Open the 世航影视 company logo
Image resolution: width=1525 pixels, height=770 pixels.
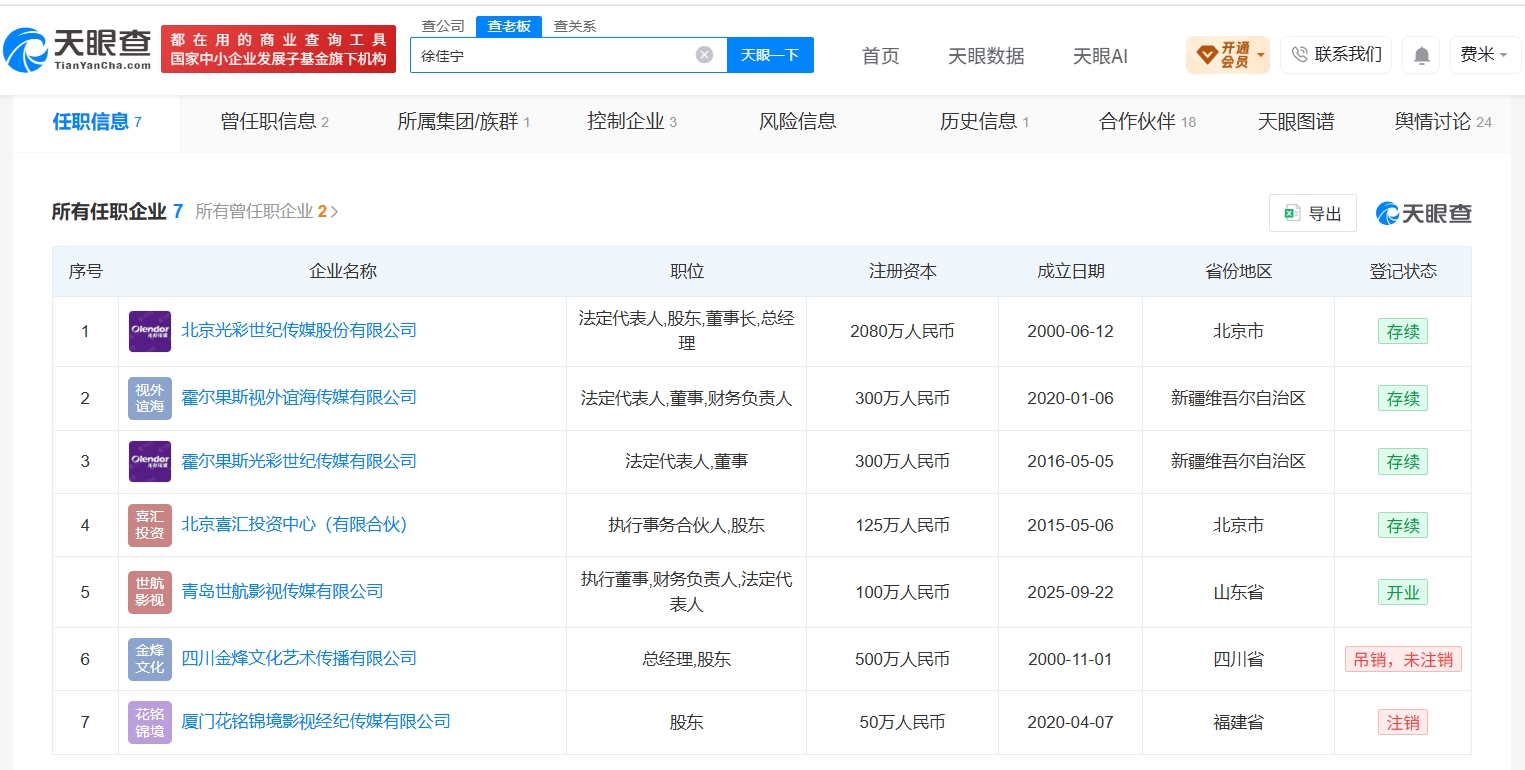click(150, 592)
